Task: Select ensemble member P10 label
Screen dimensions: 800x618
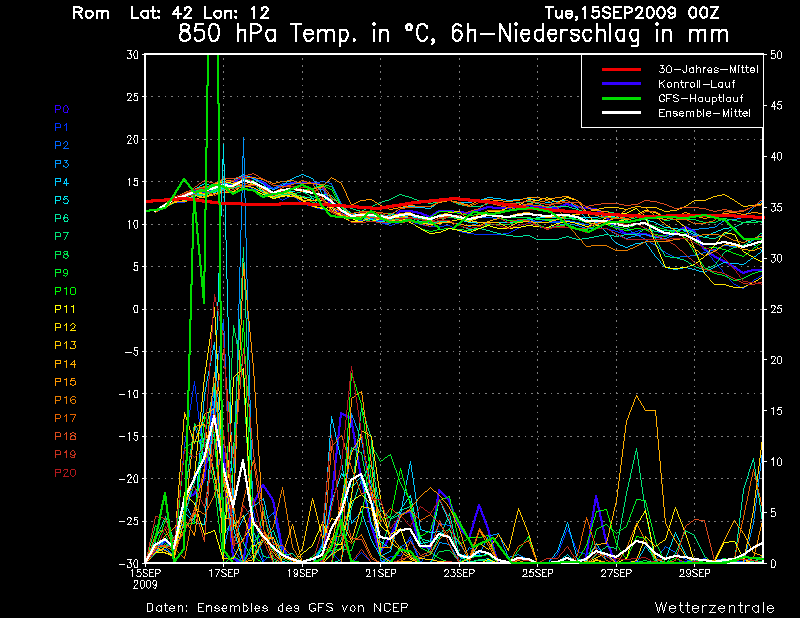Action: click(x=64, y=291)
